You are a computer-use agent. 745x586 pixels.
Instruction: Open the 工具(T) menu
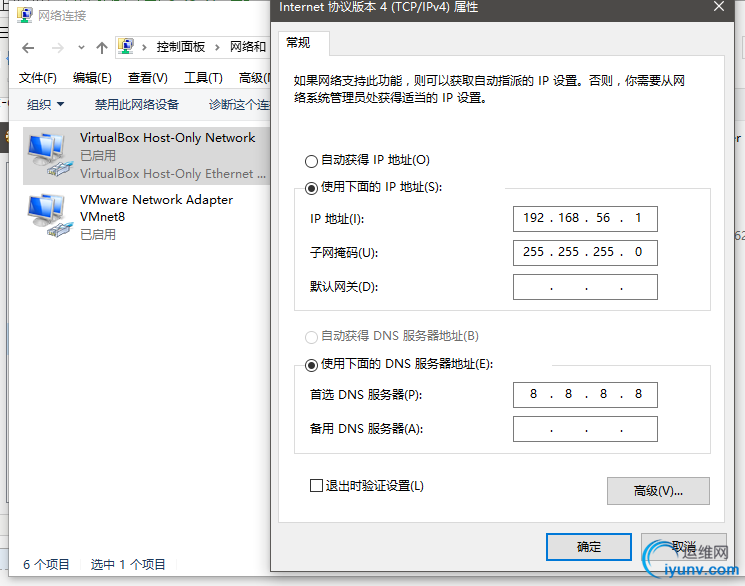pos(203,77)
